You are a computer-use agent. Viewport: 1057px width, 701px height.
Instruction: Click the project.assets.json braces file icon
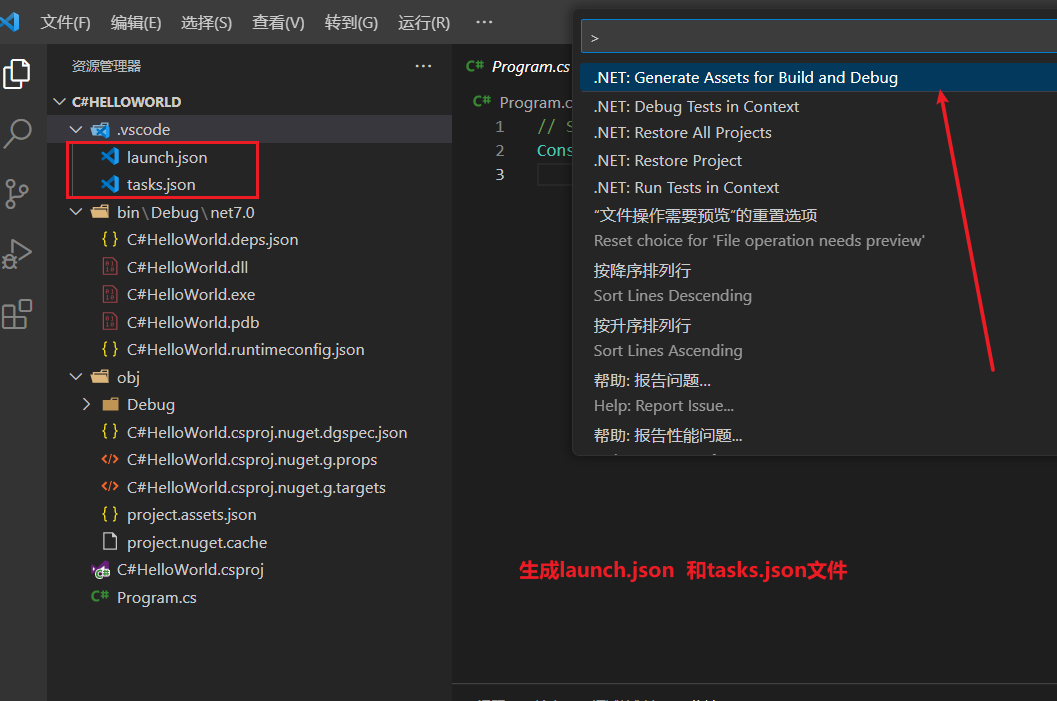click(x=110, y=514)
